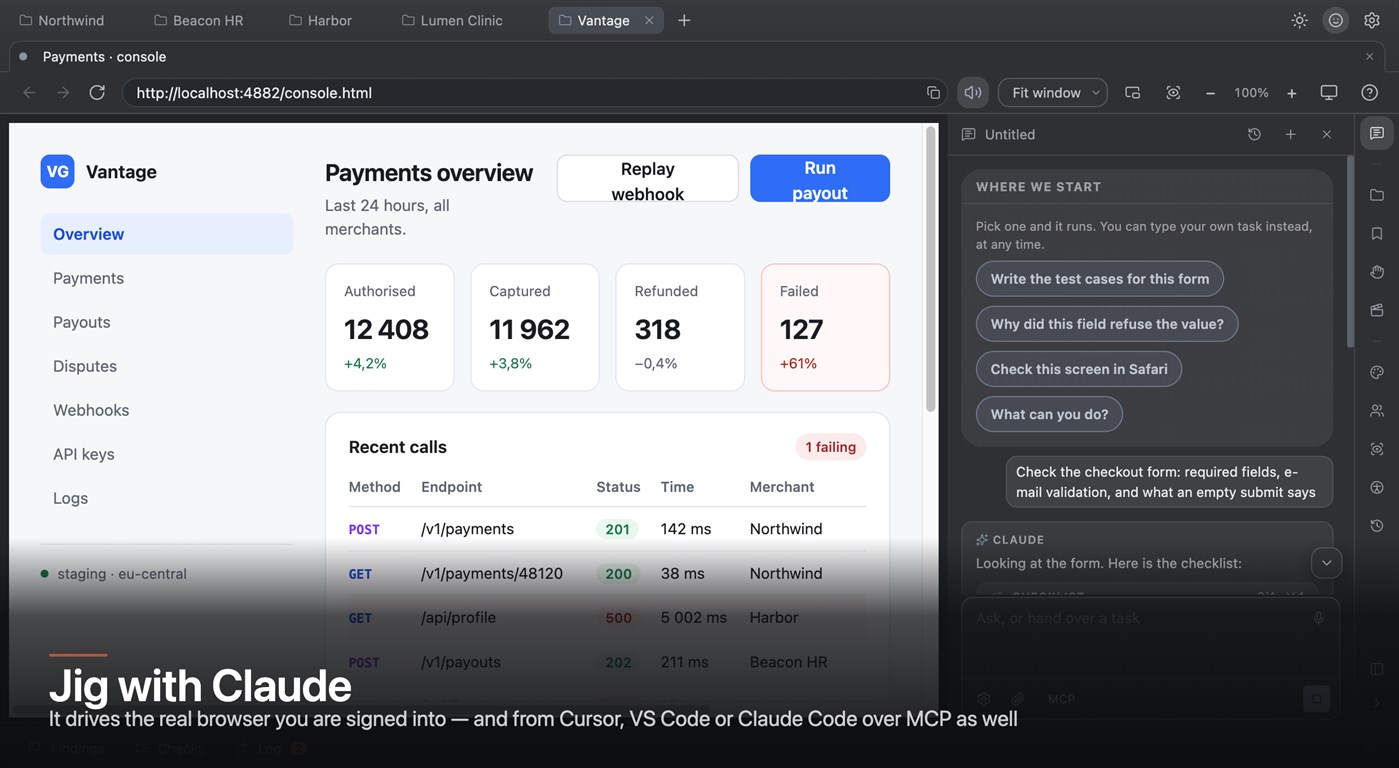The height and width of the screenshot is (768, 1399).
Task: Select the /v1/payments/48120 endpoint cell
Action: [x=492, y=574]
